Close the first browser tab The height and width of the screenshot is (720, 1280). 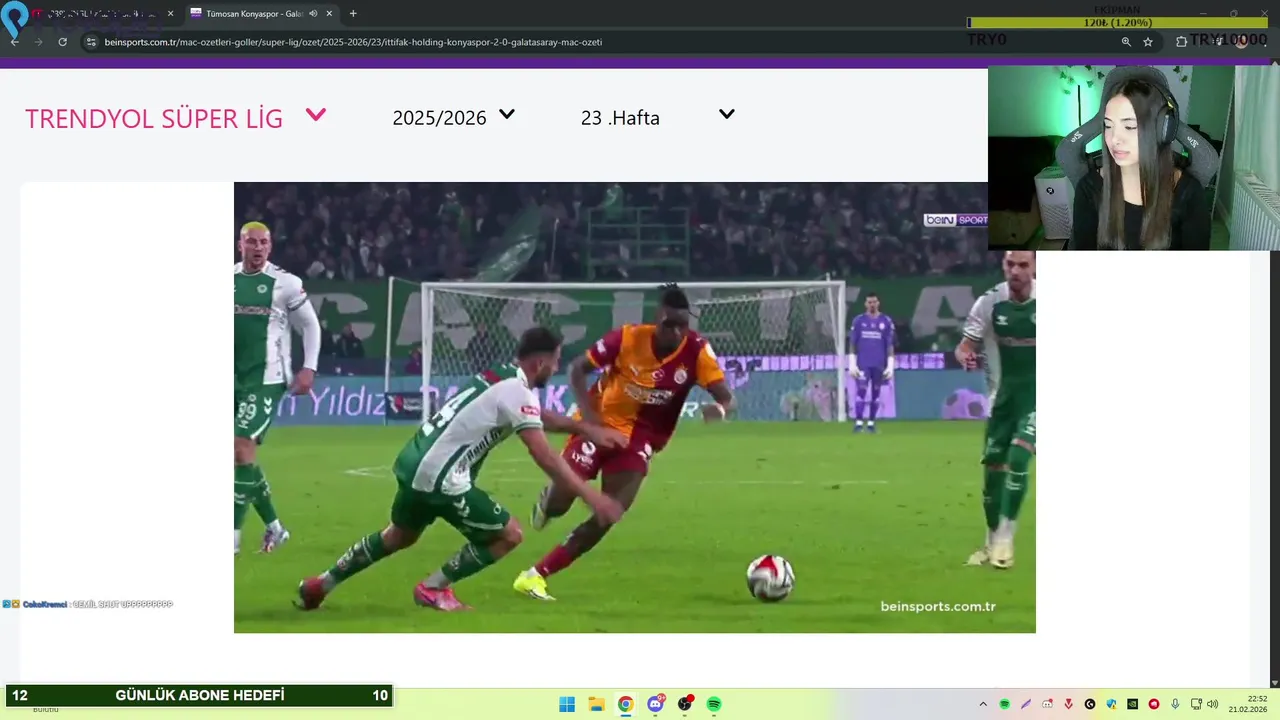click(x=170, y=14)
